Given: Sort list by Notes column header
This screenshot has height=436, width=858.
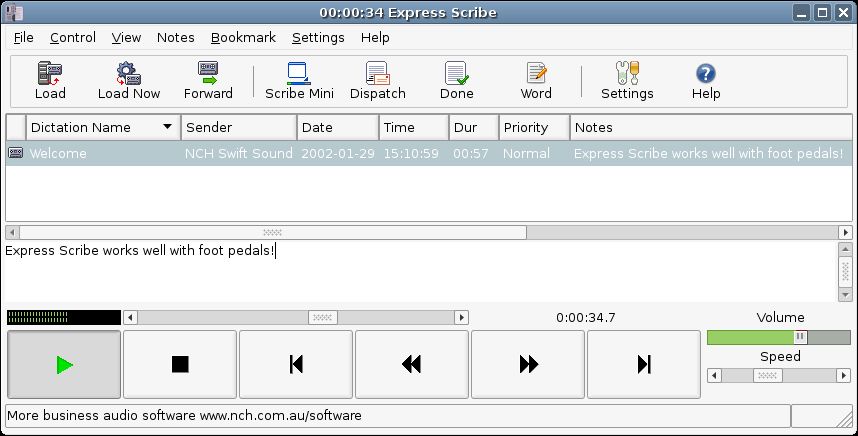Looking at the screenshot, I should tap(711, 127).
